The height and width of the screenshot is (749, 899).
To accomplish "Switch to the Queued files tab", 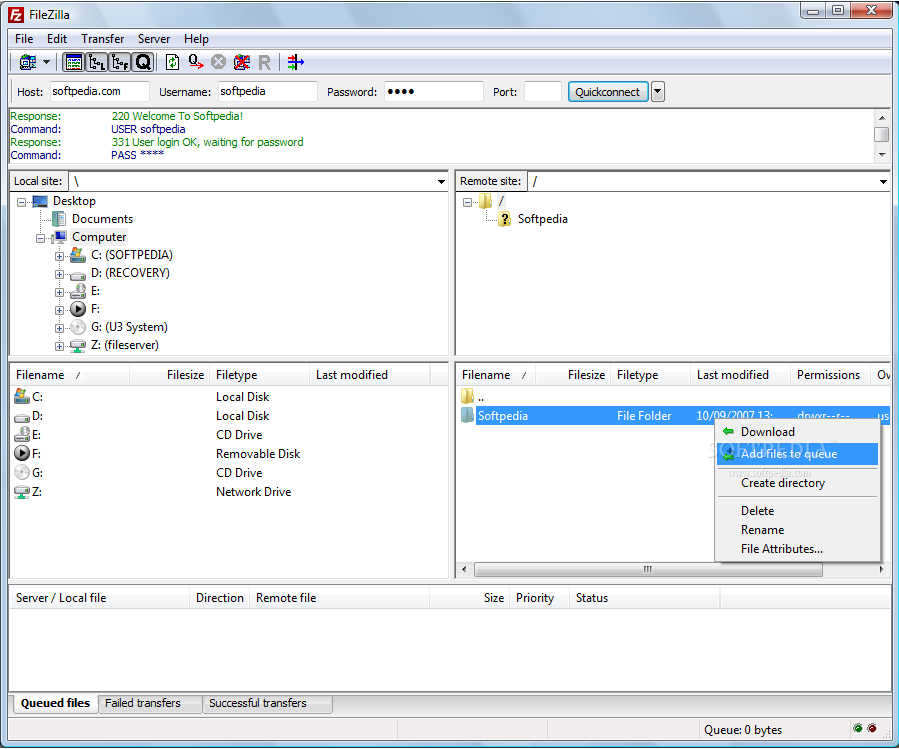I will pos(55,703).
